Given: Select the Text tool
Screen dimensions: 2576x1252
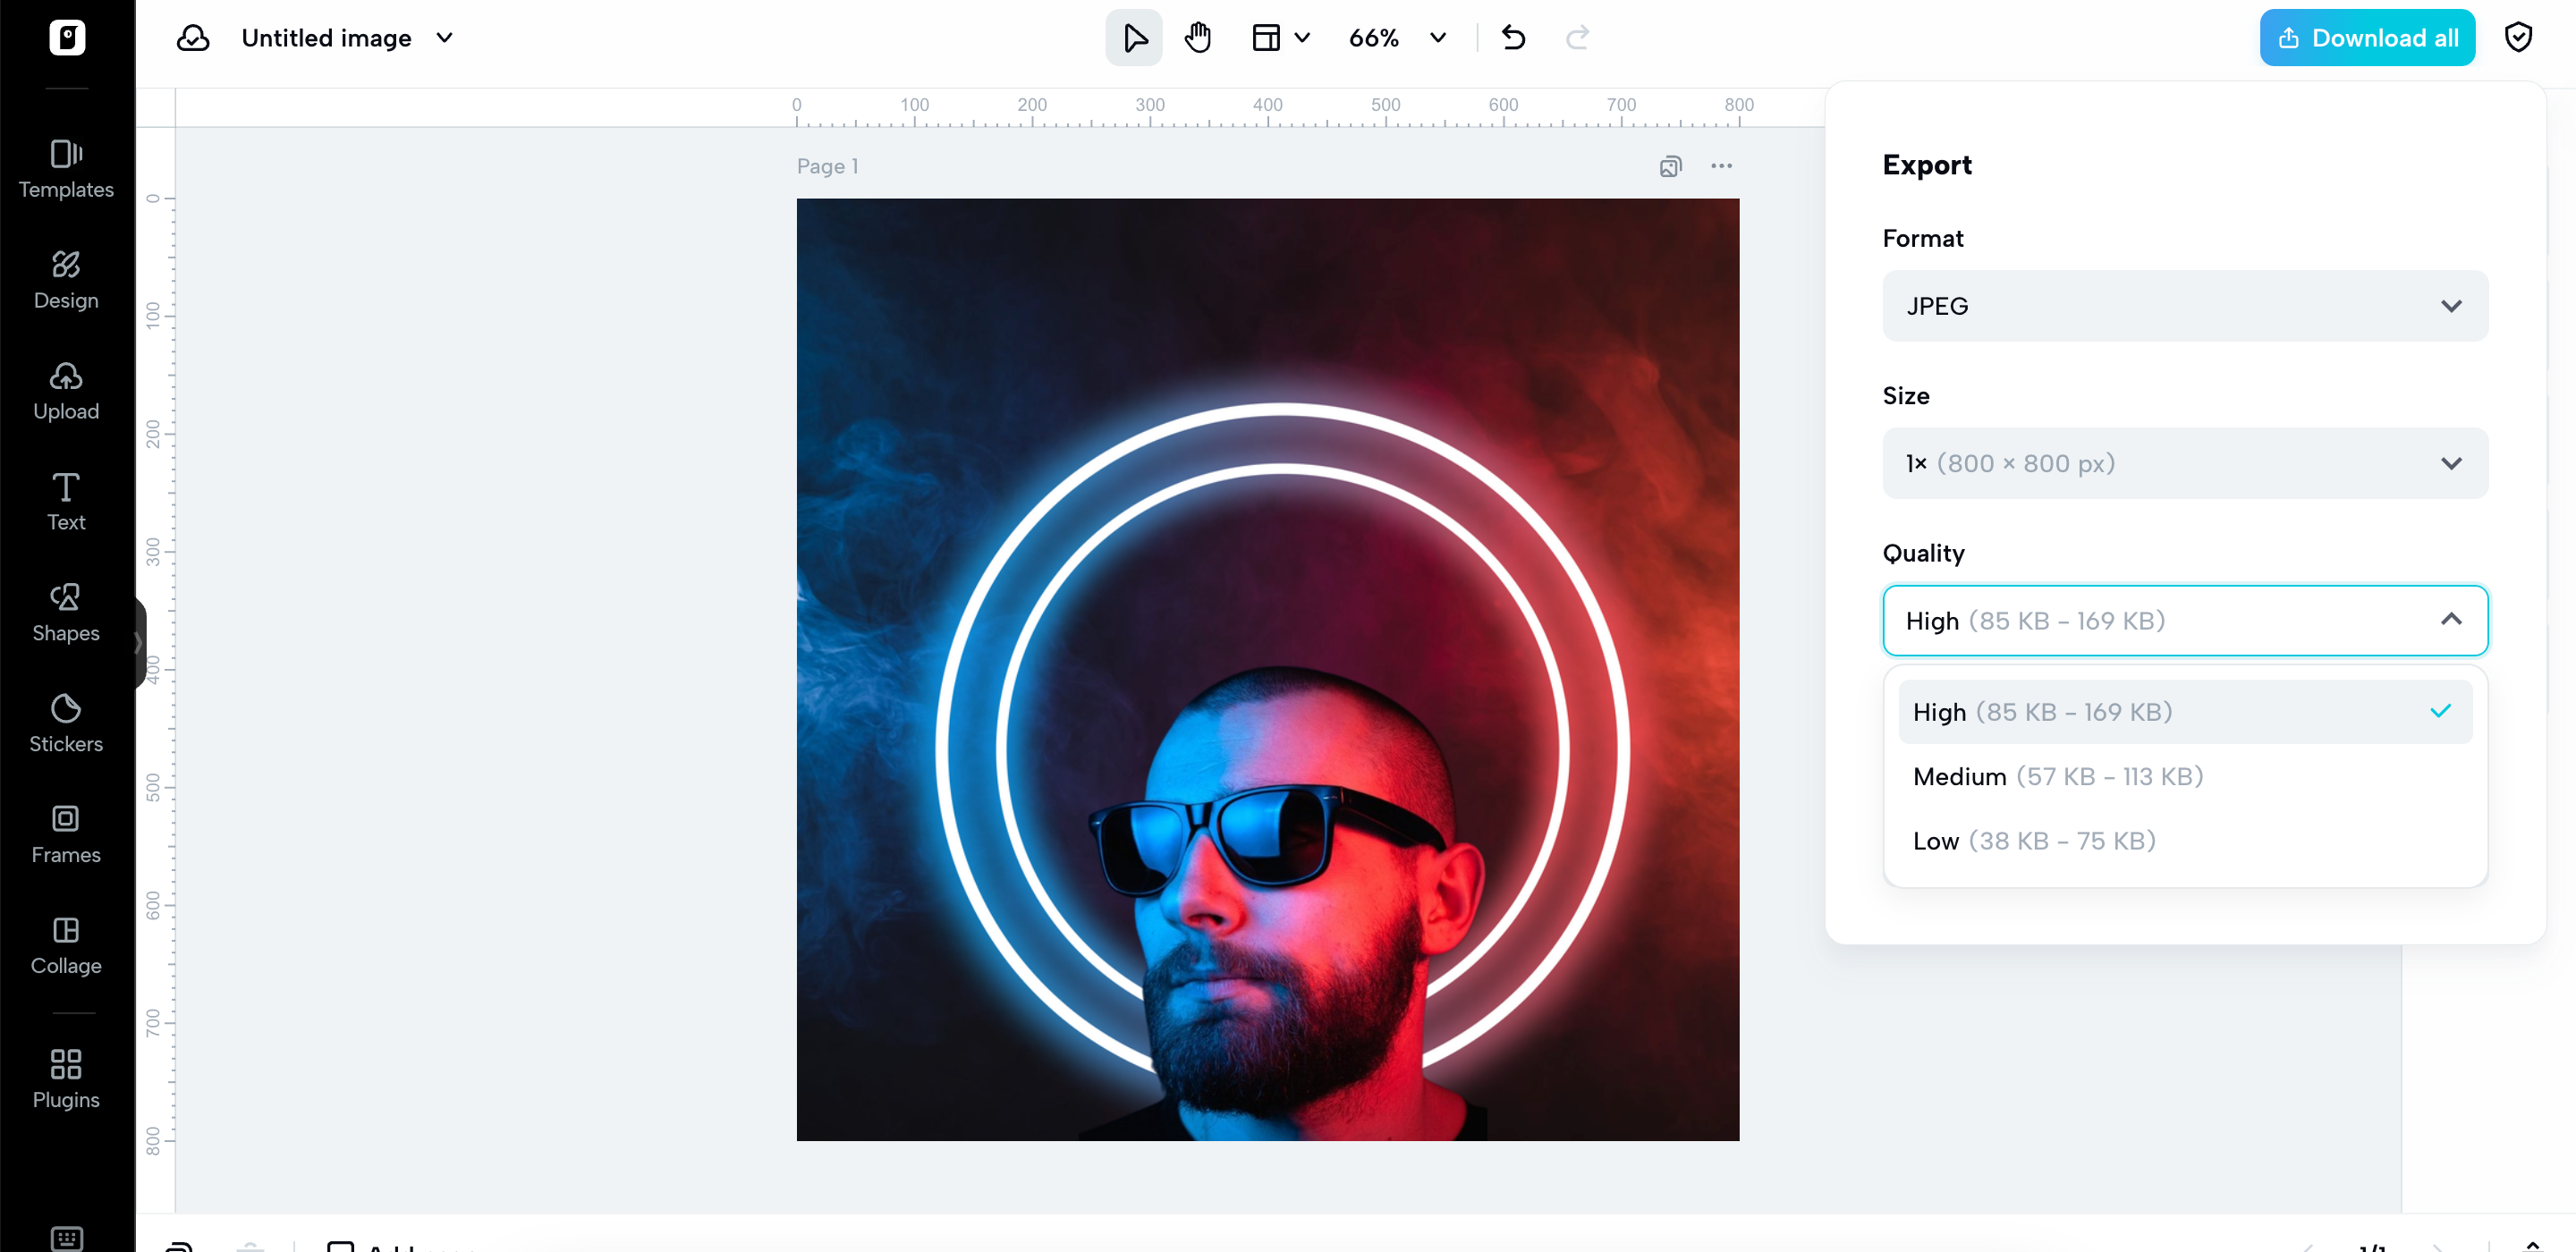Looking at the screenshot, I should 66,501.
